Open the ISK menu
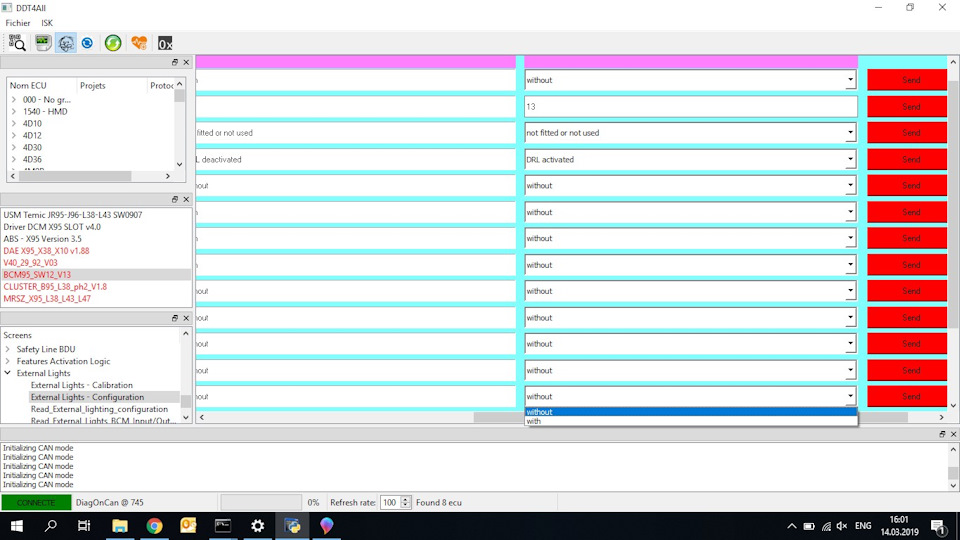This screenshot has width=960, height=540. tap(47, 22)
